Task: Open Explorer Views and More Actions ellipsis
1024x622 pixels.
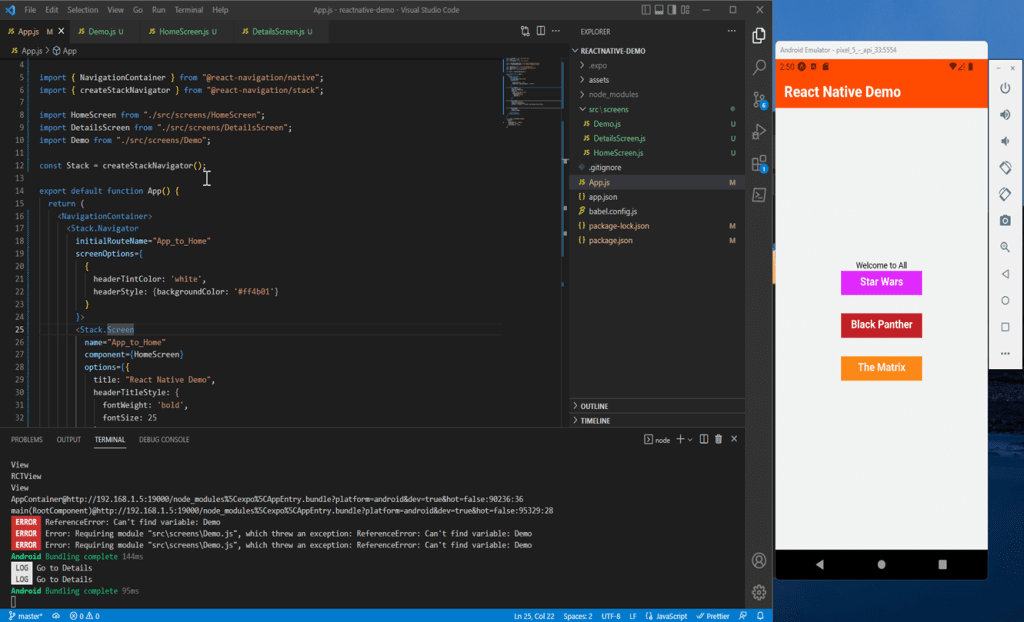Action: pyautogui.click(x=731, y=31)
